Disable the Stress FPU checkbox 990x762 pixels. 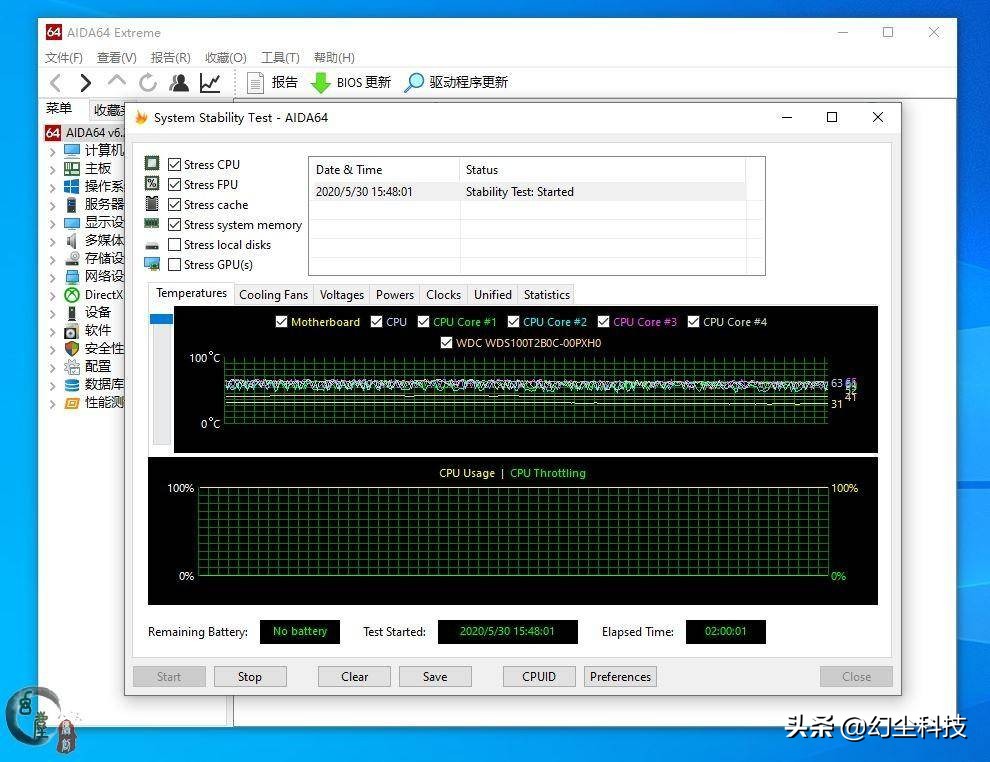pos(175,185)
